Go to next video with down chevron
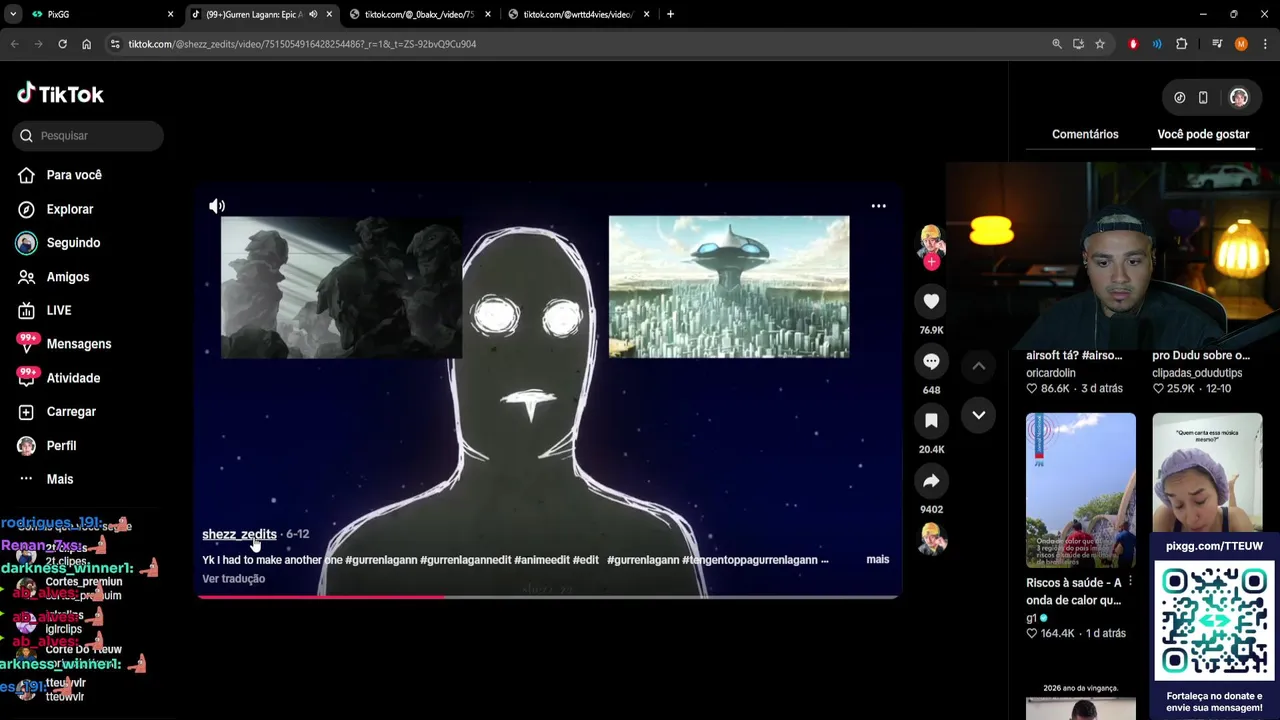Image resolution: width=1280 pixels, height=720 pixels. pyautogui.click(x=979, y=415)
